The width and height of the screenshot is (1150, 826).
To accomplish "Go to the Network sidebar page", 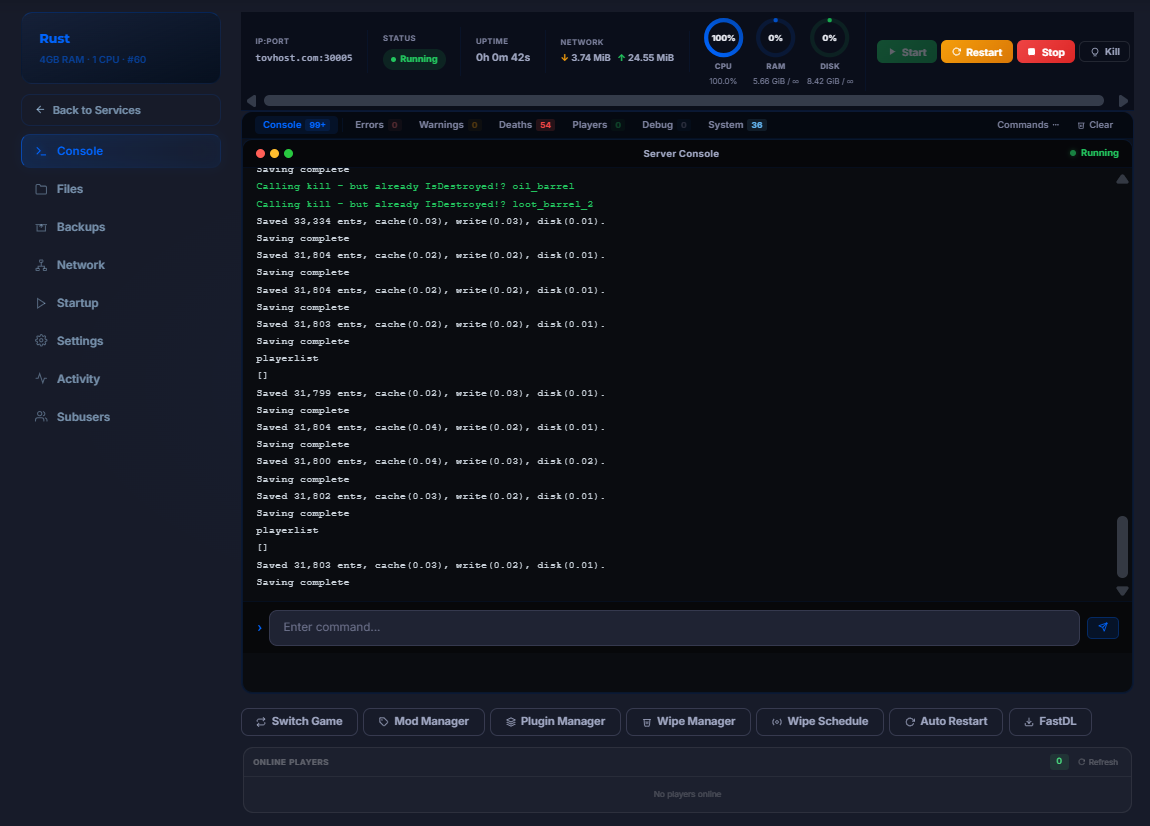I will 80,265.
